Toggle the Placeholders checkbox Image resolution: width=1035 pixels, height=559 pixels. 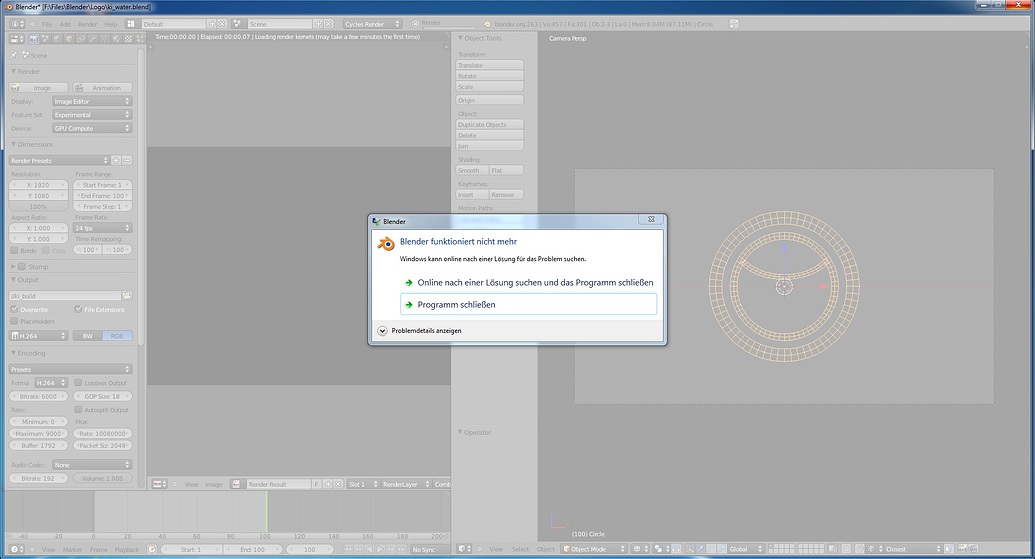pos(14,321)
